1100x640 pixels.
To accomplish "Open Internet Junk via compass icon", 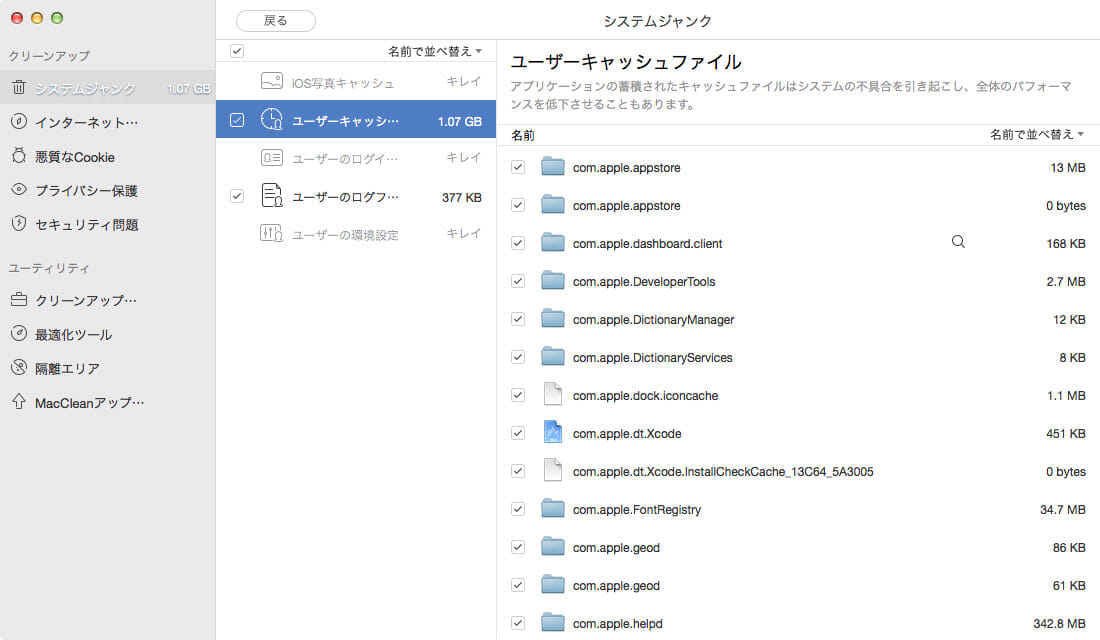I will 19,122.
